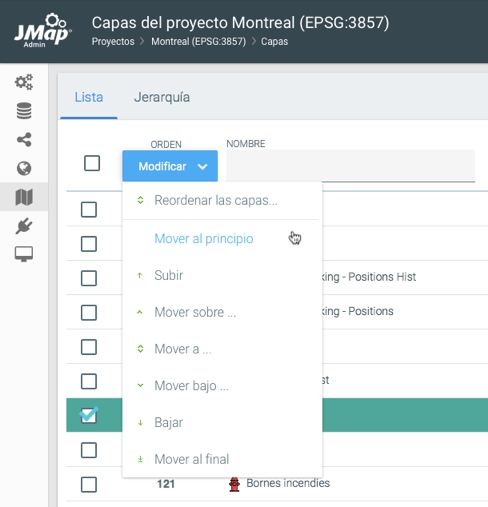Choose Mover al final menu entry
Viewport: 488px width, 507px height.
pos(192,459)
